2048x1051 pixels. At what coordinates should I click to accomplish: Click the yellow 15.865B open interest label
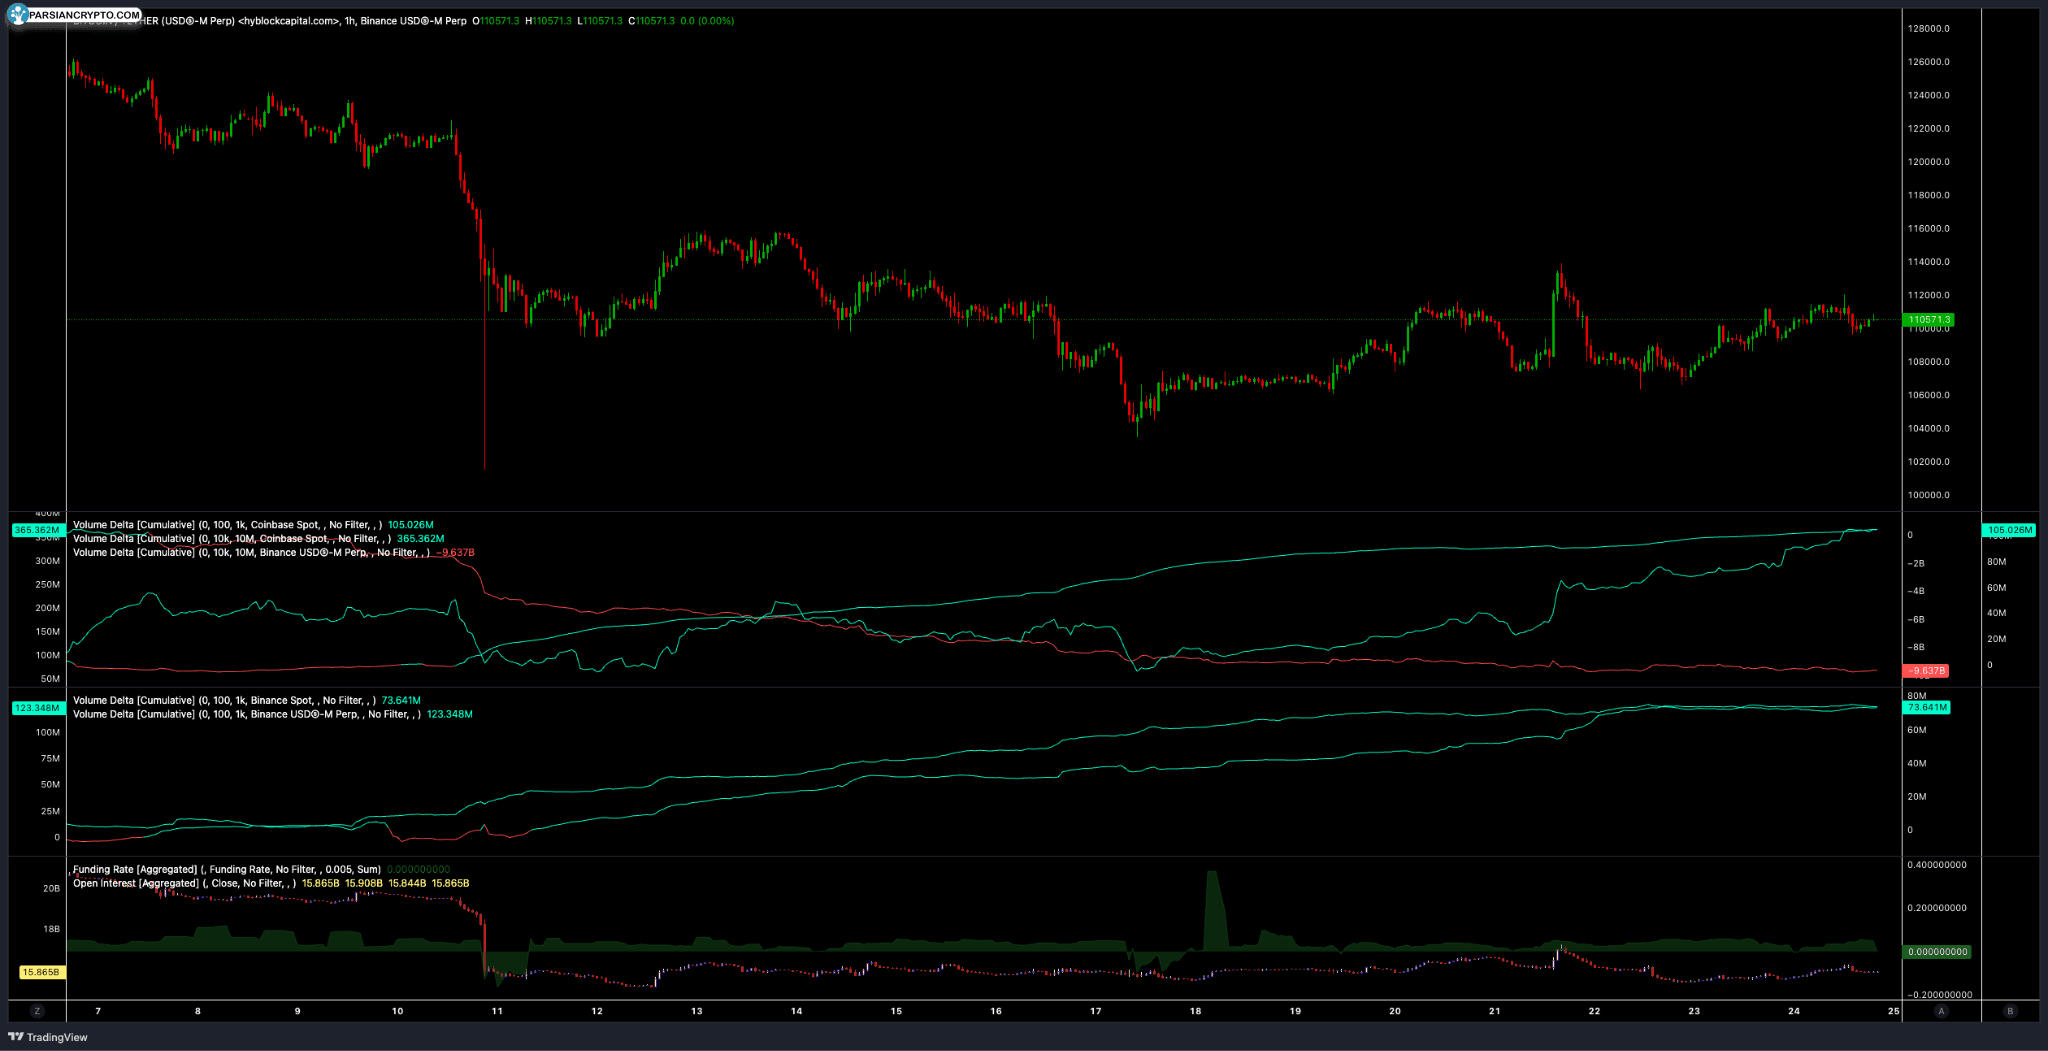pos(42,972)
